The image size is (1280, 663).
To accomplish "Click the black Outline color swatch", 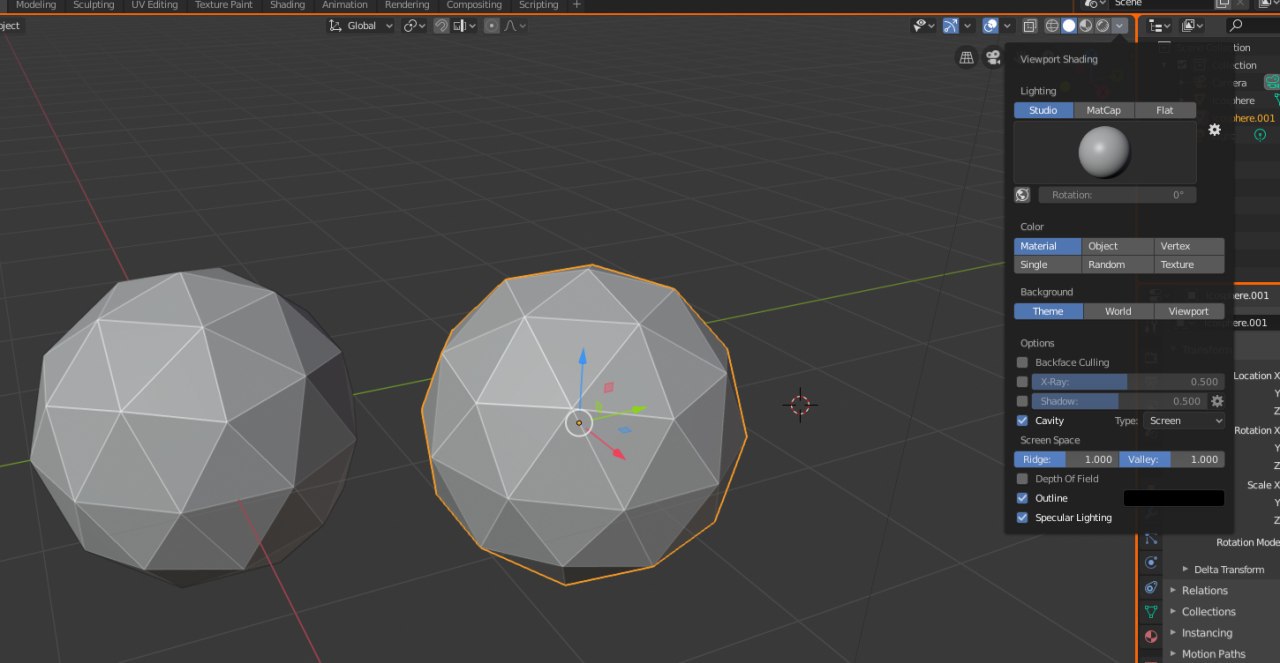I will [x=1174, y=498].
